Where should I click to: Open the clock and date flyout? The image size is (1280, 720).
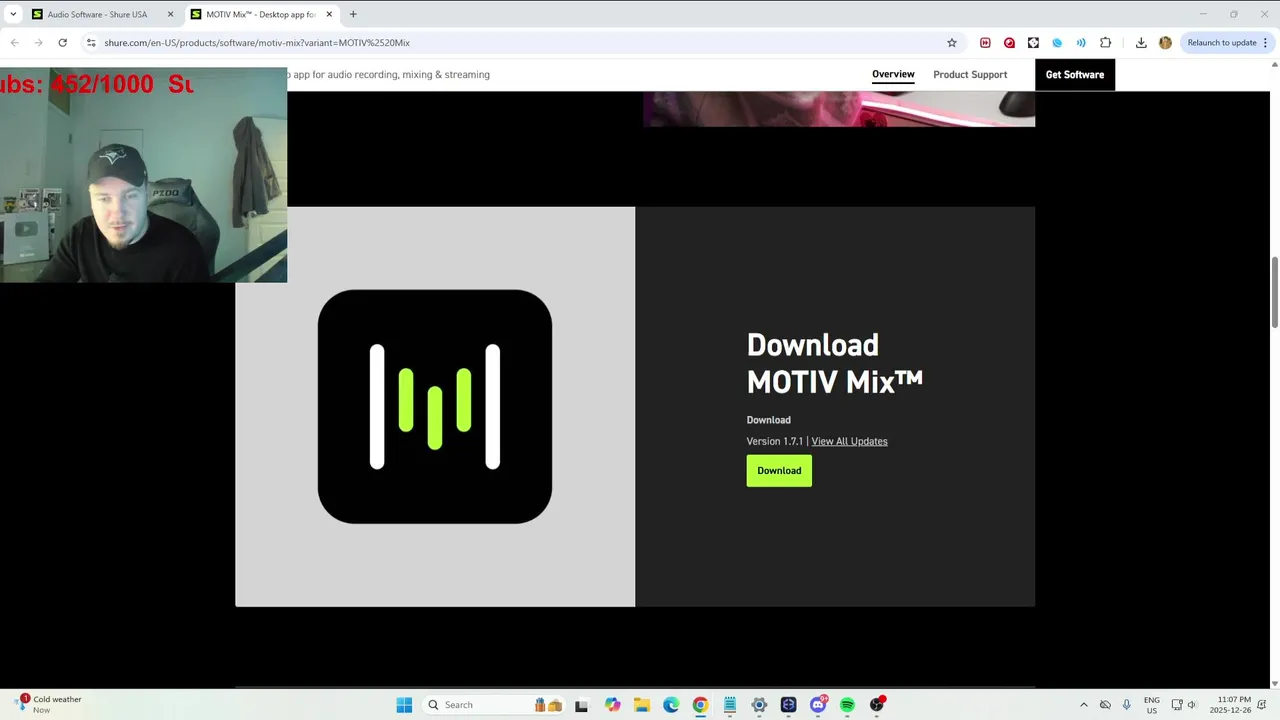(x=1230, y=705)
